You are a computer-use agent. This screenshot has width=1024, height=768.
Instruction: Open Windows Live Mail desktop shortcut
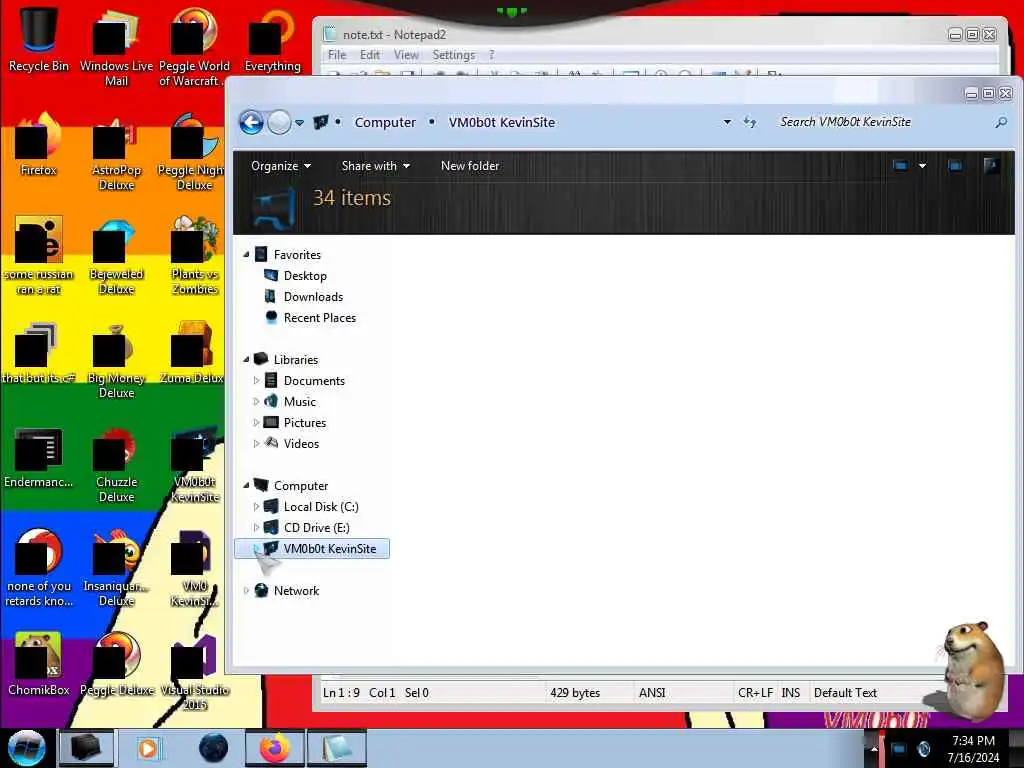coord(116,47)
